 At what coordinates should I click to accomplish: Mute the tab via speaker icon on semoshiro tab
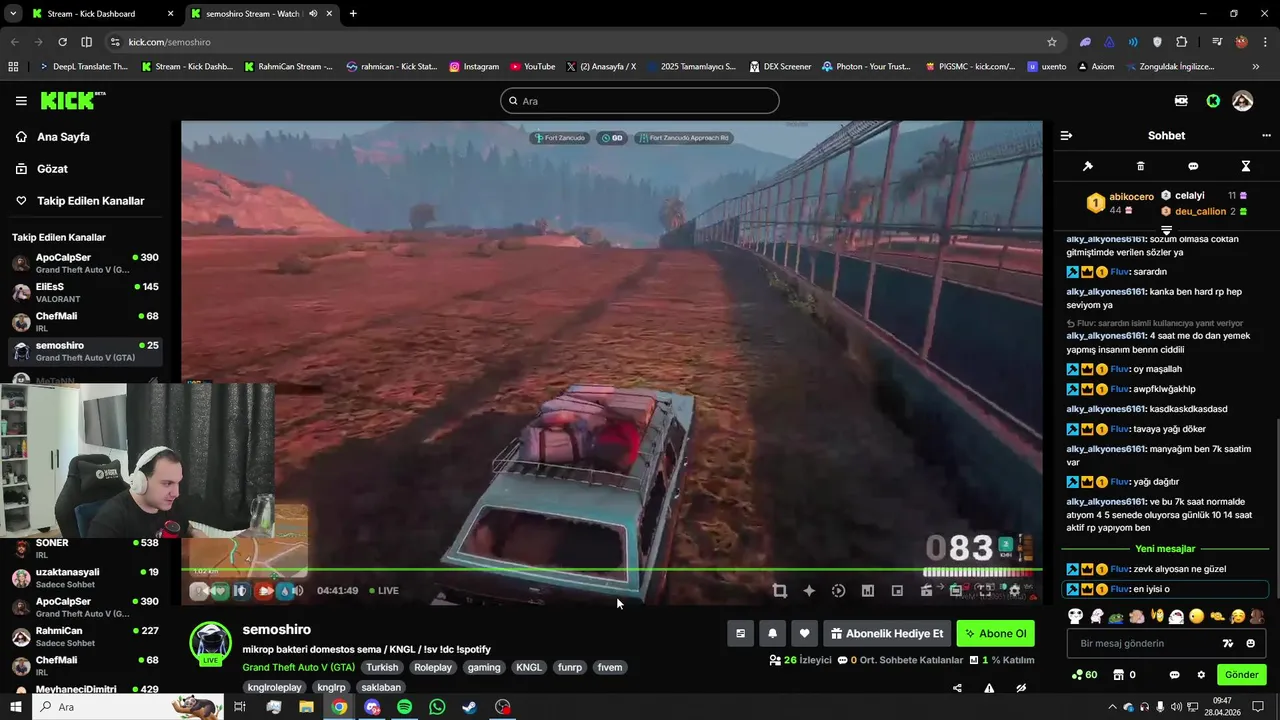coord(314,14)
